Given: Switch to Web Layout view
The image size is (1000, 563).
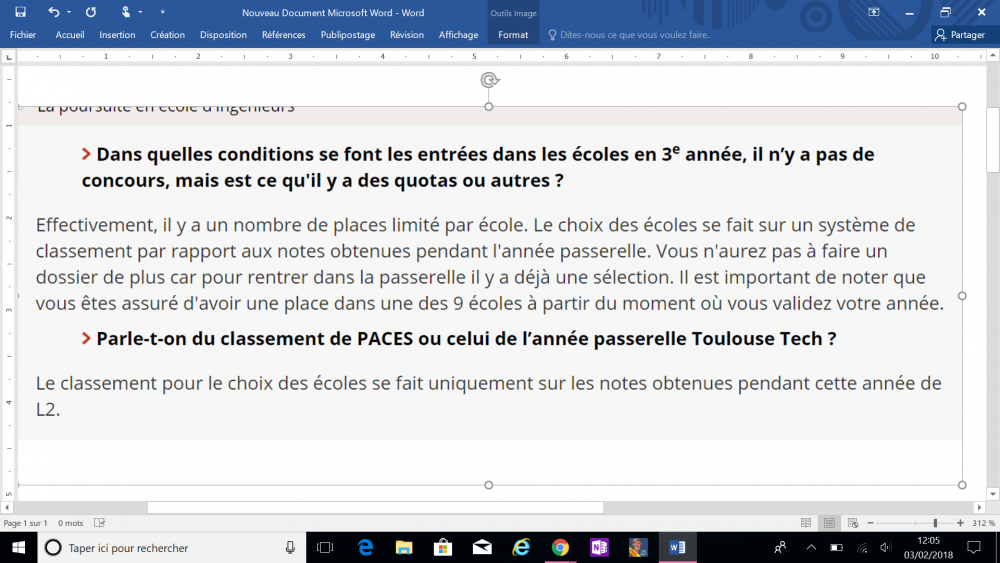Looking at the screenshot, I should pos(853,523).
